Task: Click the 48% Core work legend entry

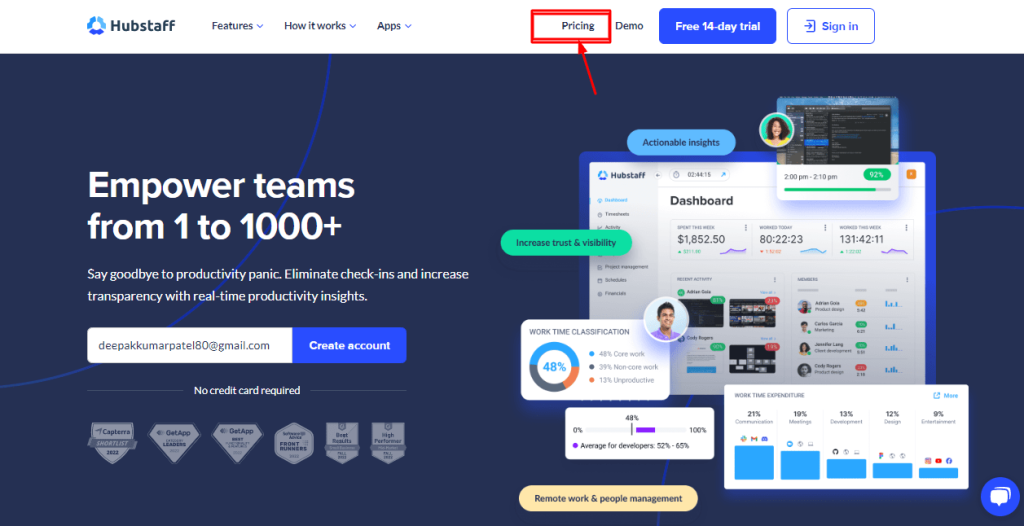Action: (x=616, y=353)
